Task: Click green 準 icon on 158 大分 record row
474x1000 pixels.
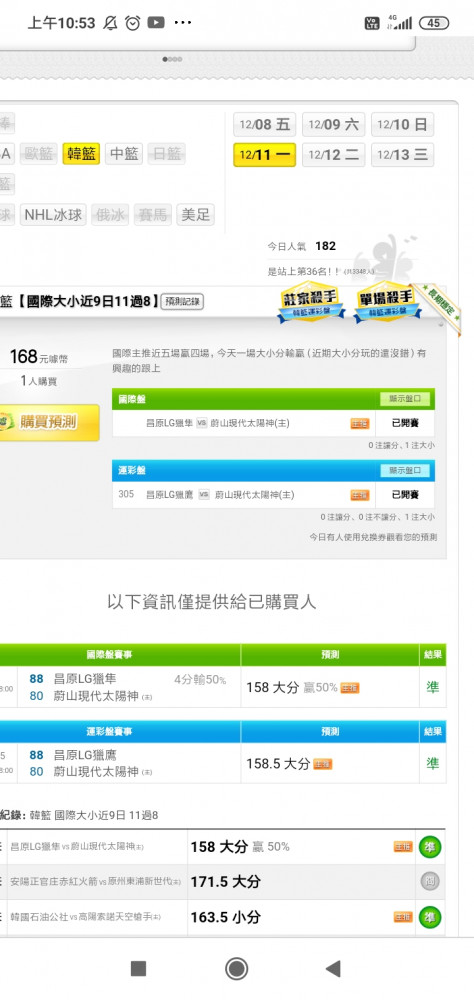Action: tap(430, 847)
